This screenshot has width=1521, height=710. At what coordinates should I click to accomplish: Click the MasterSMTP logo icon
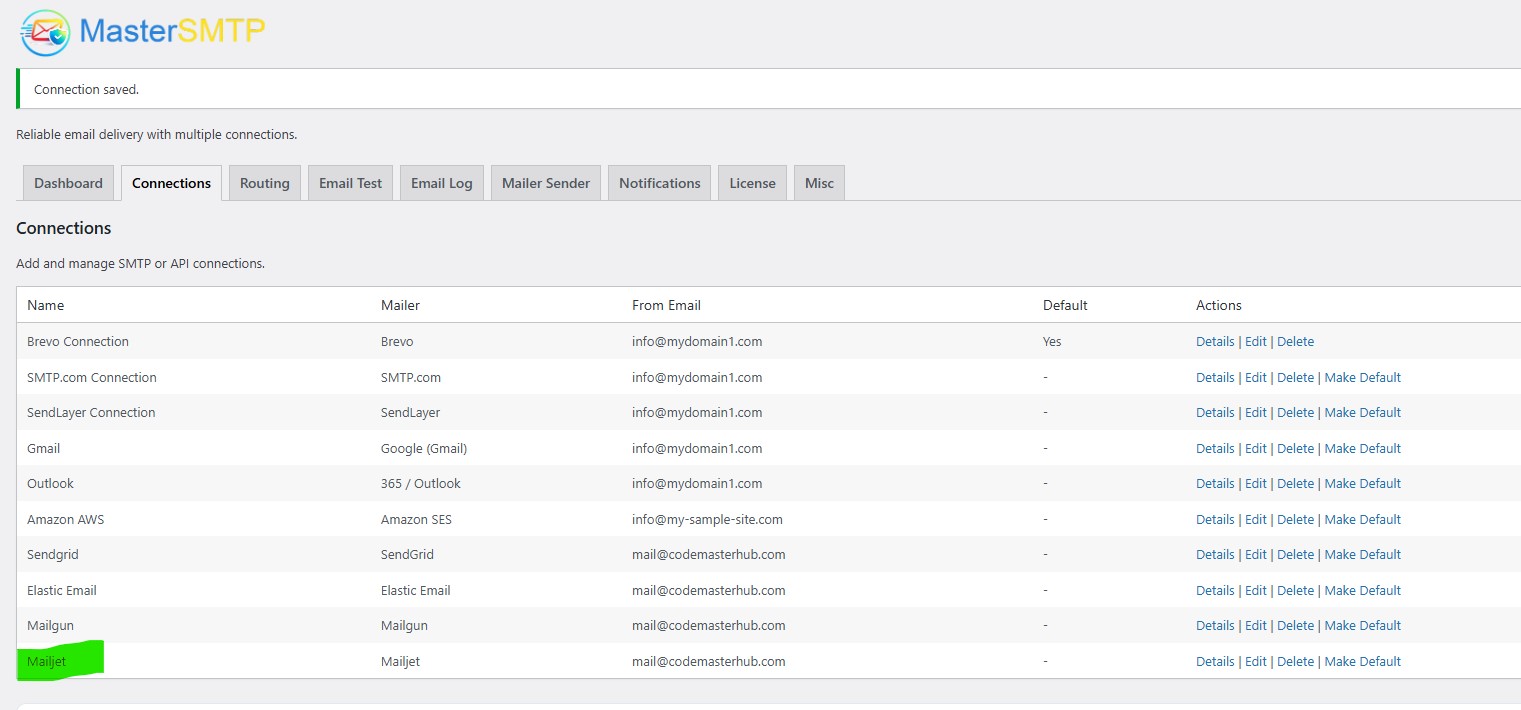click(x=46, y=32)
